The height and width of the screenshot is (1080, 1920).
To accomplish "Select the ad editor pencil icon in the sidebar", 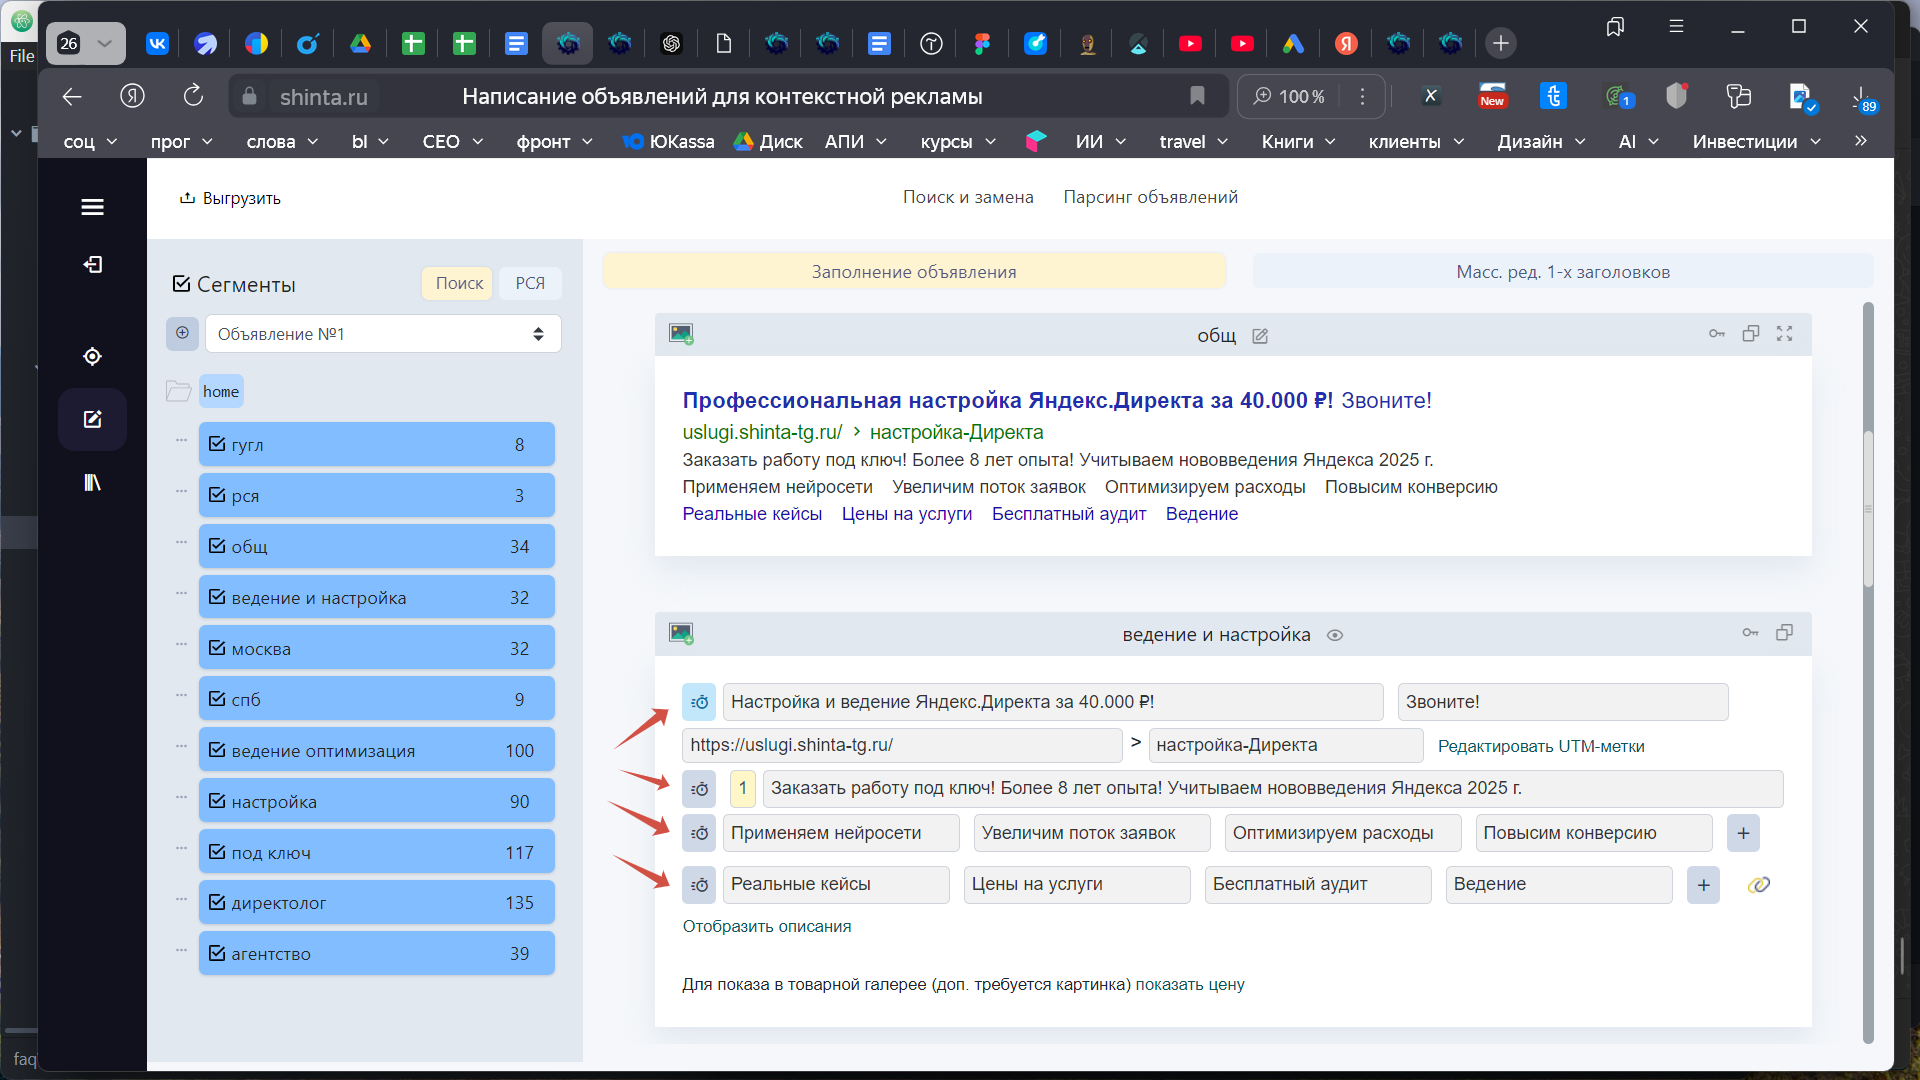I will pyautogui.click(x=92, y=419).
